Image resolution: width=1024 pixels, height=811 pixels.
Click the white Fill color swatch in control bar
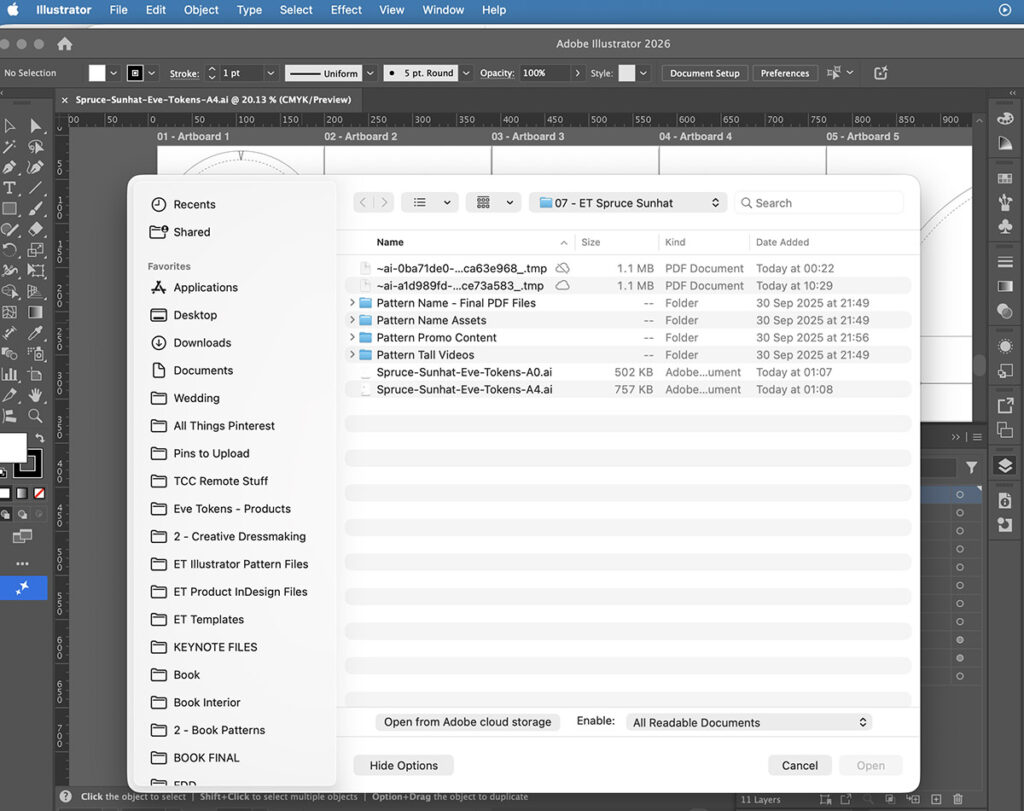97,73
